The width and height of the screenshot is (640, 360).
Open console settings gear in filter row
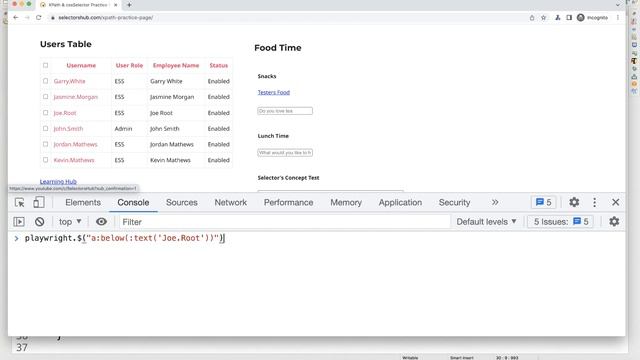click(614, 221)
